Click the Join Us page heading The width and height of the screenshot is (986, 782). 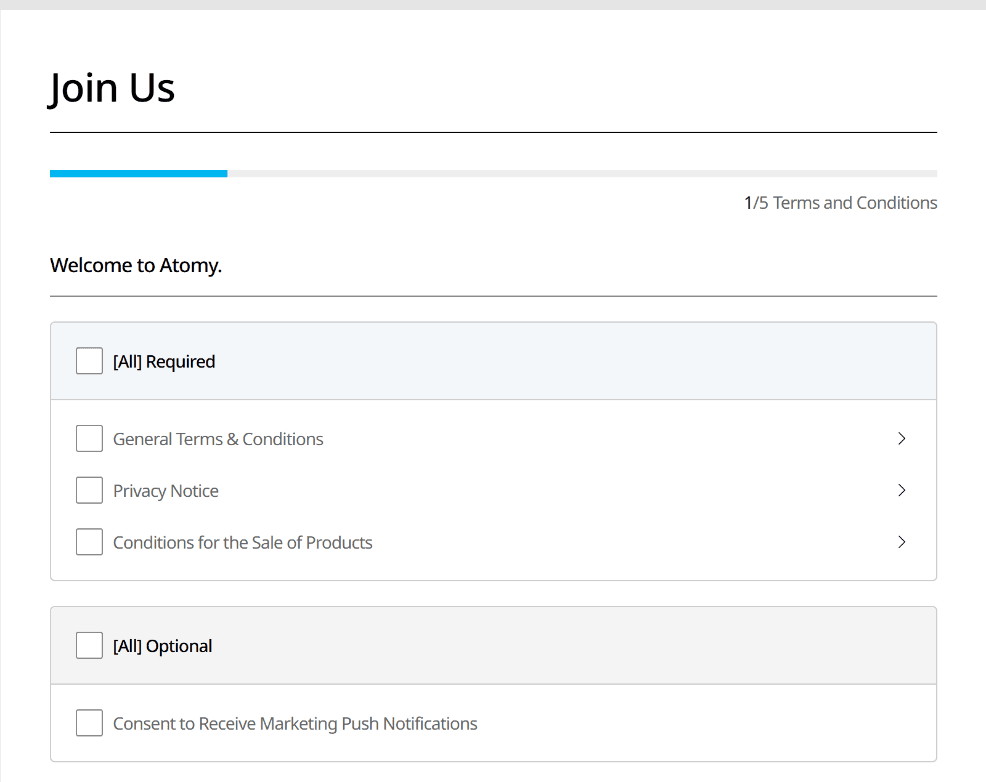[x=112, y=87]
